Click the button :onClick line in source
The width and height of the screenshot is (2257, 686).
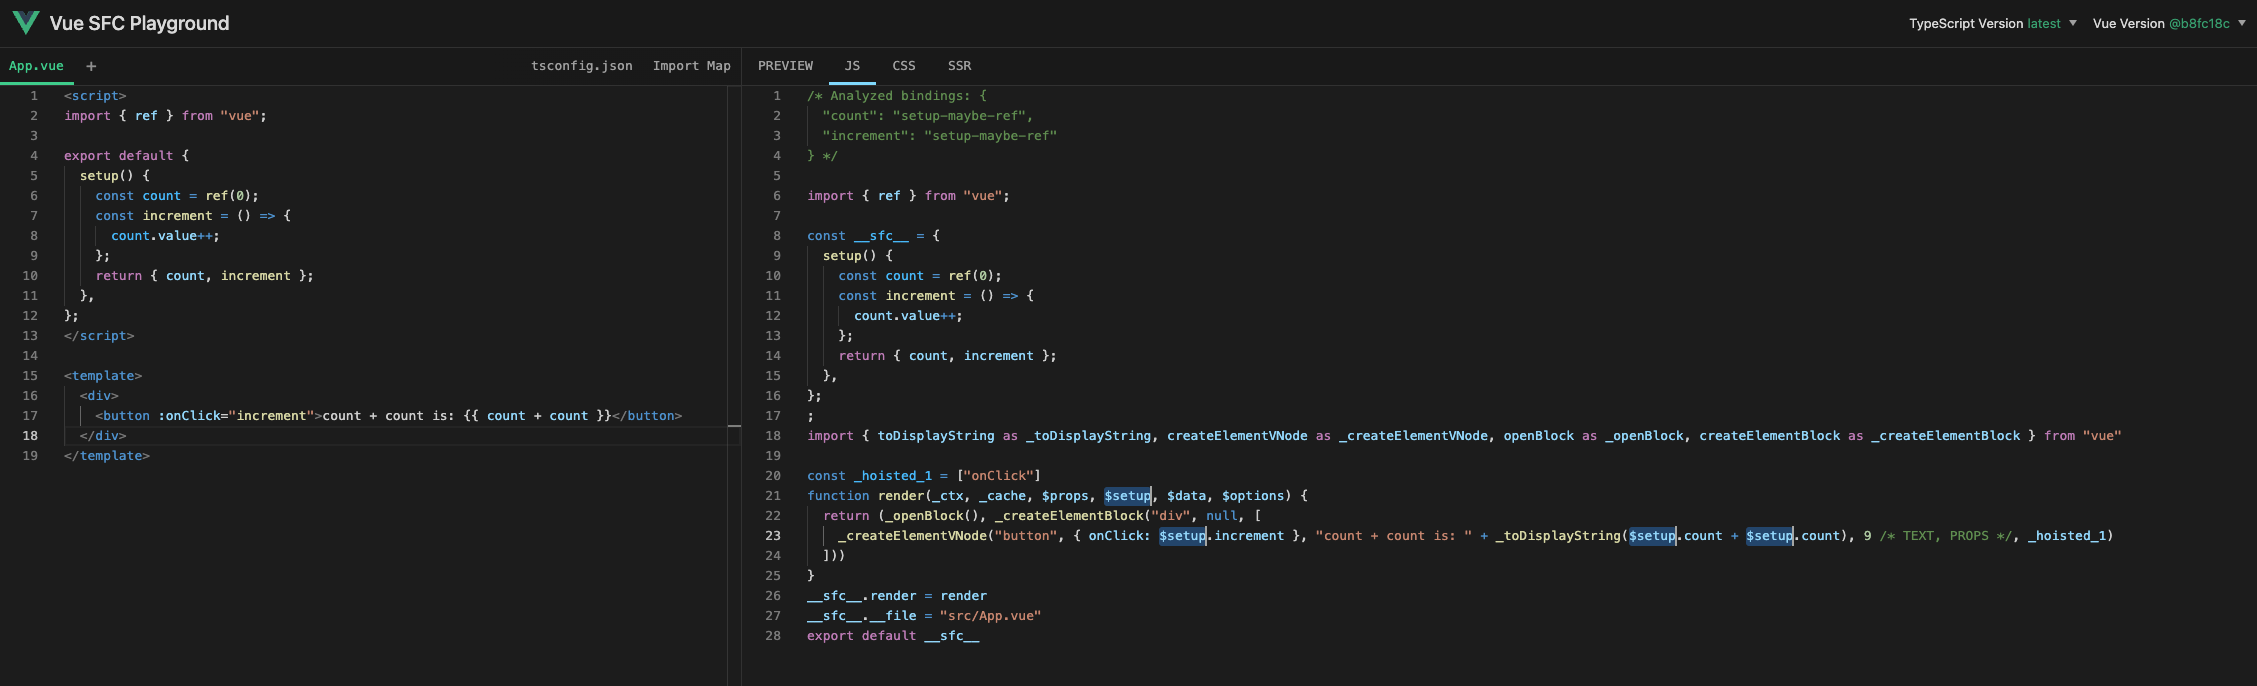click(x=388, y=416)
